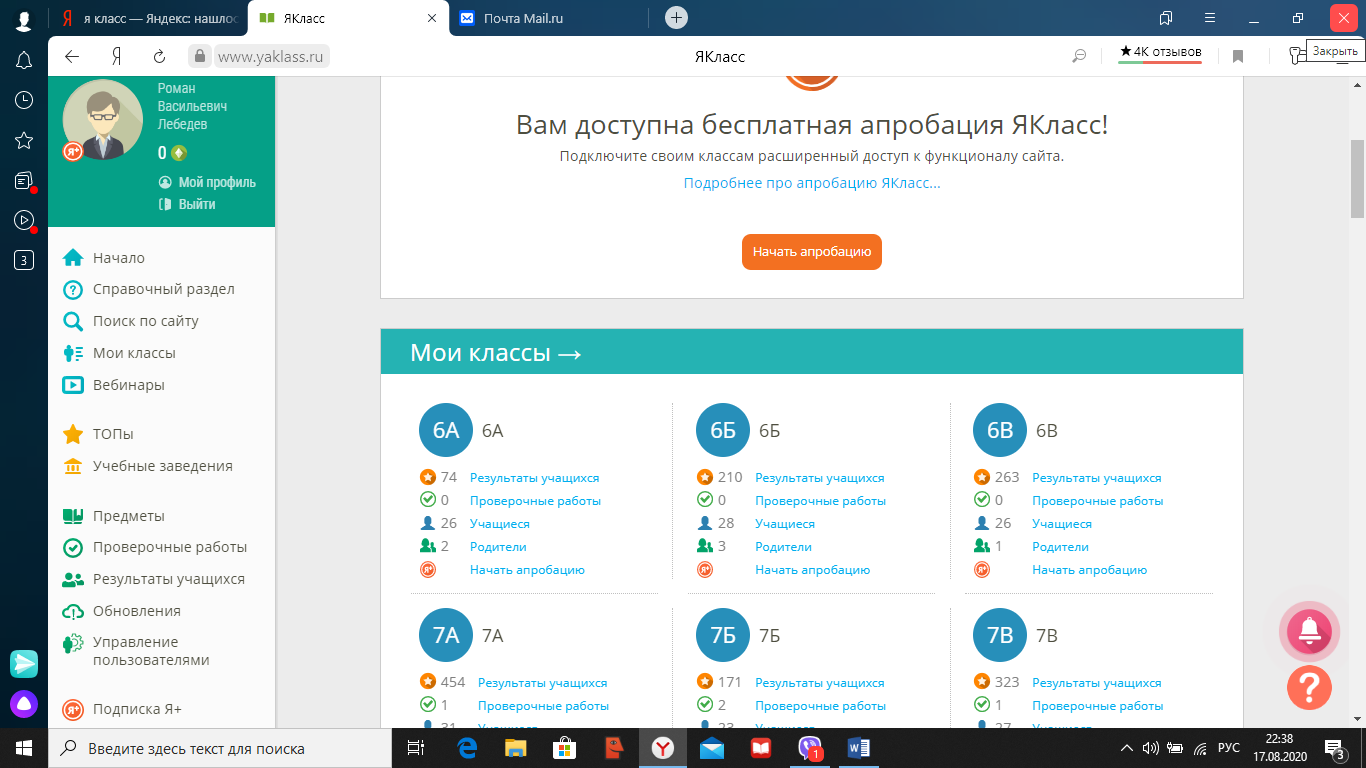Click the 7Б class circle badge

point(722,636)
